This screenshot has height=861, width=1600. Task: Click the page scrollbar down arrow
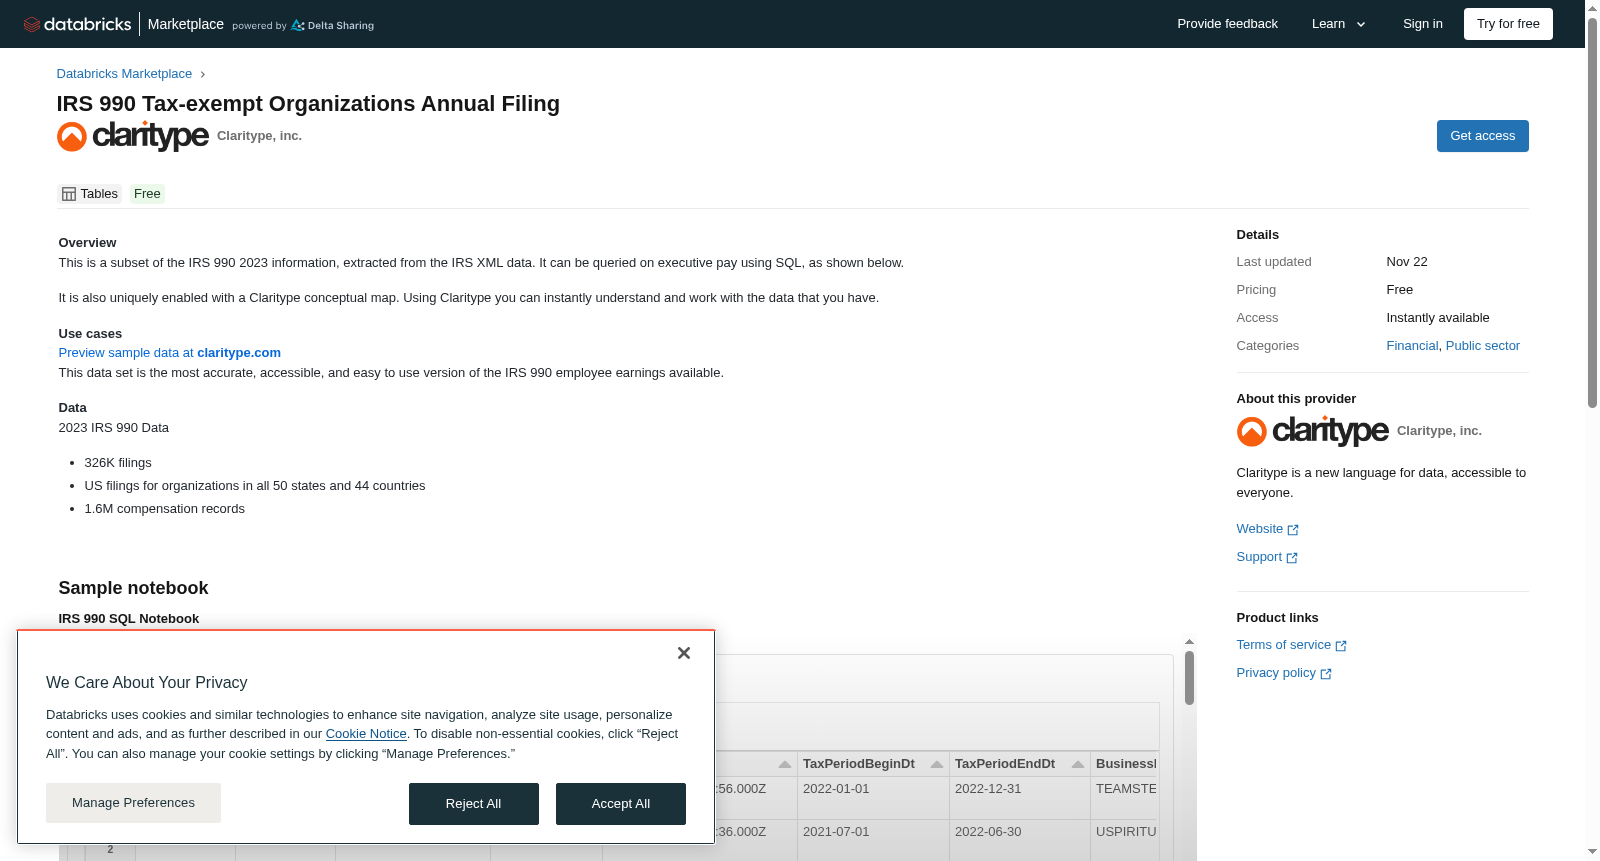tap(1592, 853)
